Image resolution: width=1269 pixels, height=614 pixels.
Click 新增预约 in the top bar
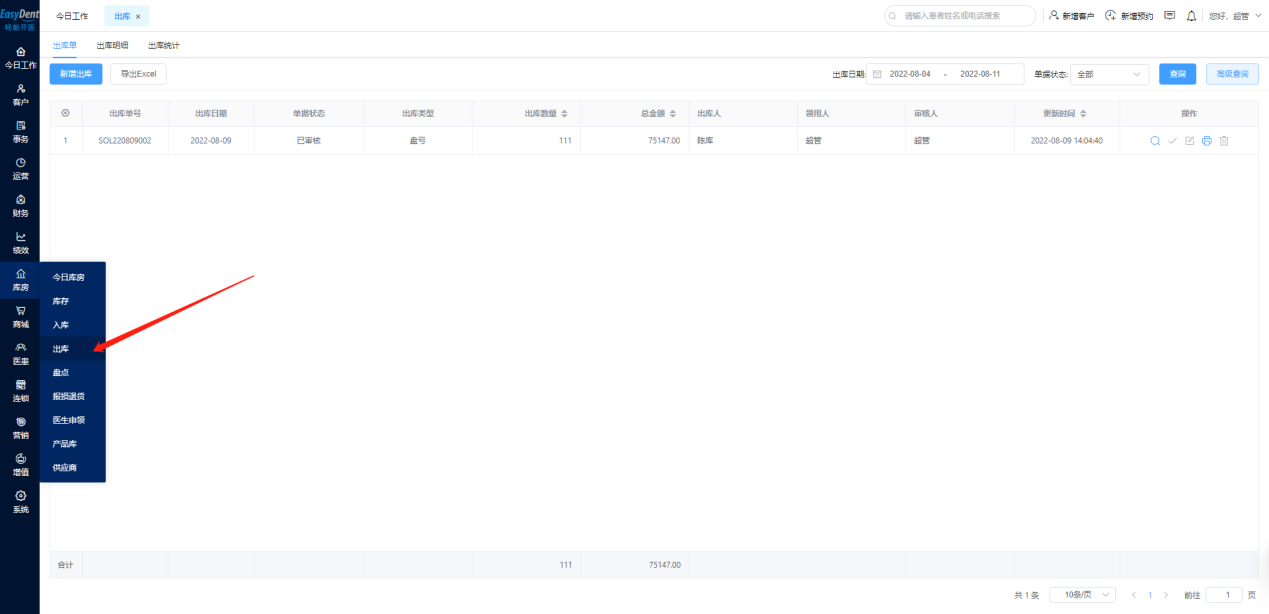[x=1129, y=16]
